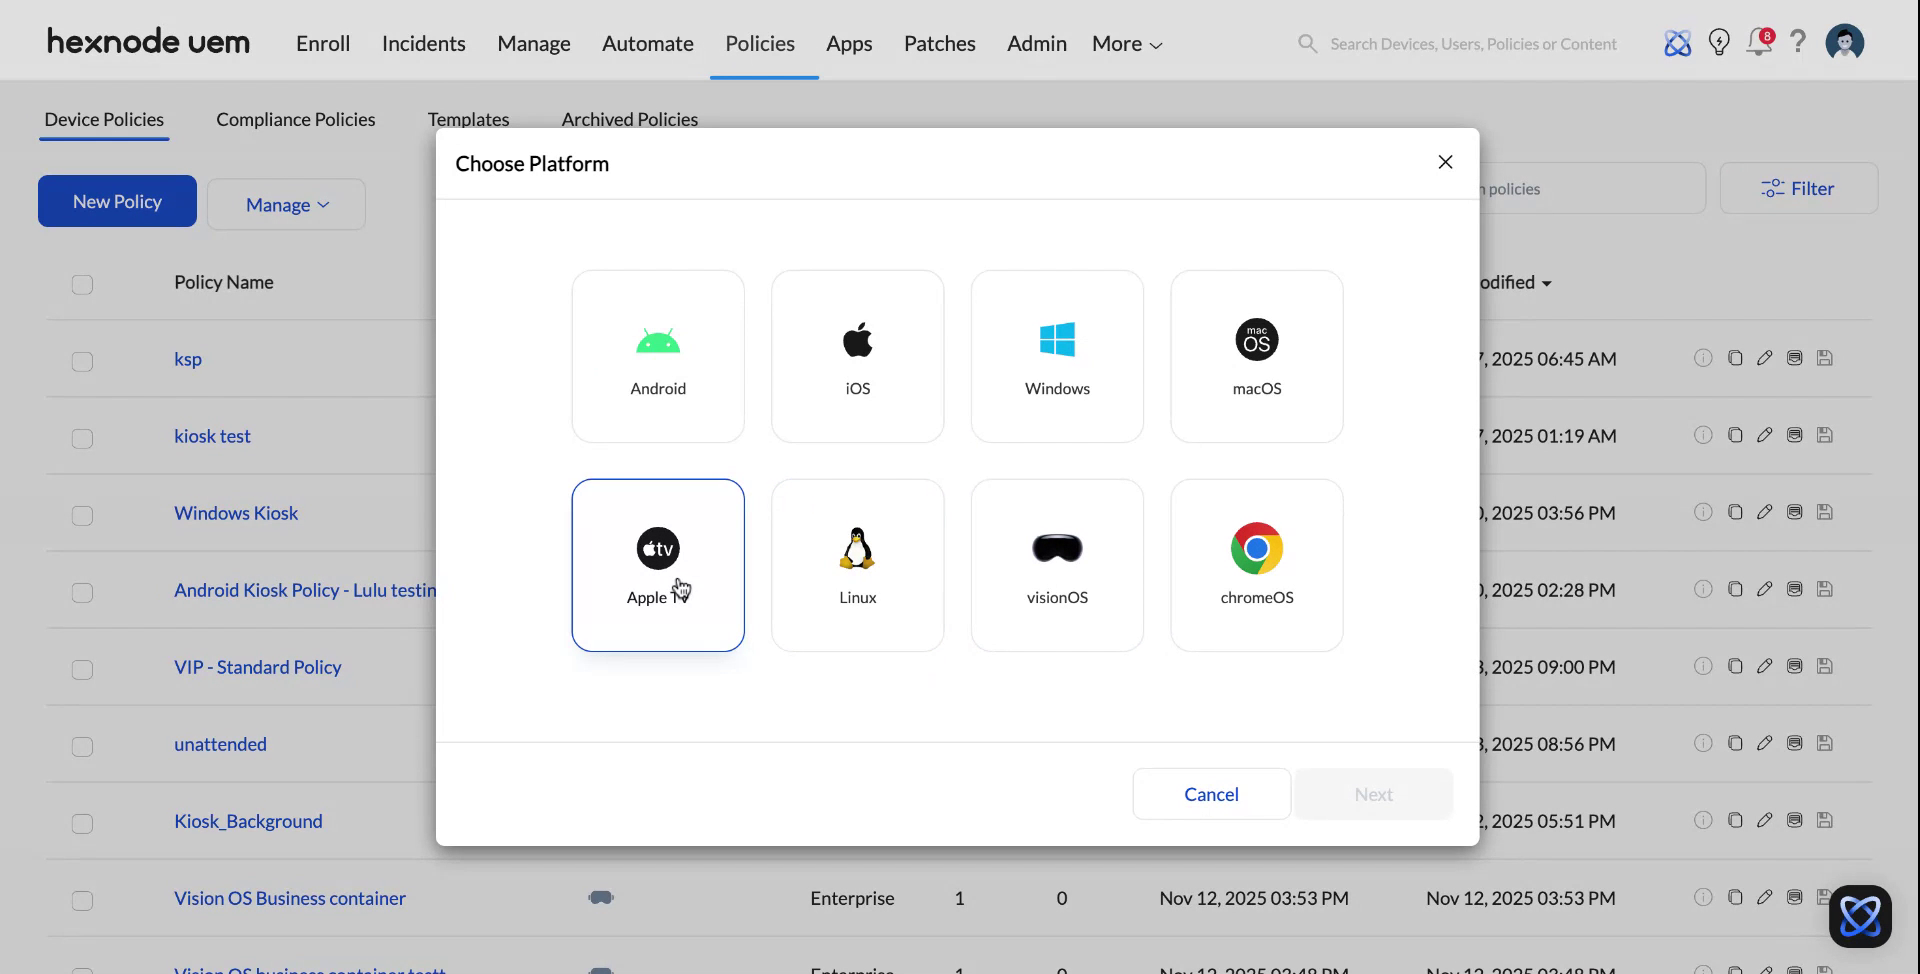Screen dimensions: 1920x974
Task: Tick the checkbox for VIP - Standard Policy
Action: pos(82,670)
